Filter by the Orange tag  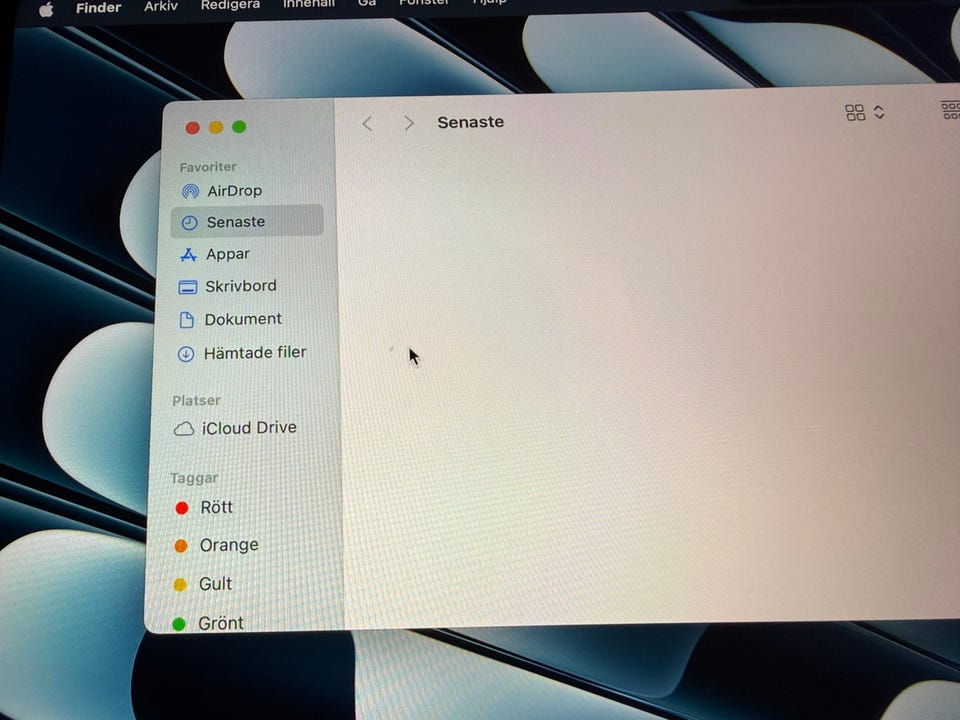(216, 545)
